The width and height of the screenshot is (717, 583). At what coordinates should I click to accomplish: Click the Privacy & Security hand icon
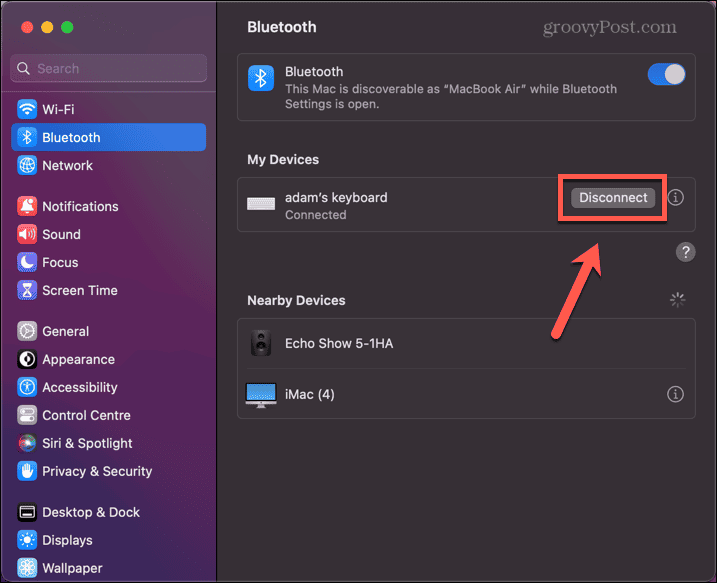pyautogui.click(x=27, y=471)
